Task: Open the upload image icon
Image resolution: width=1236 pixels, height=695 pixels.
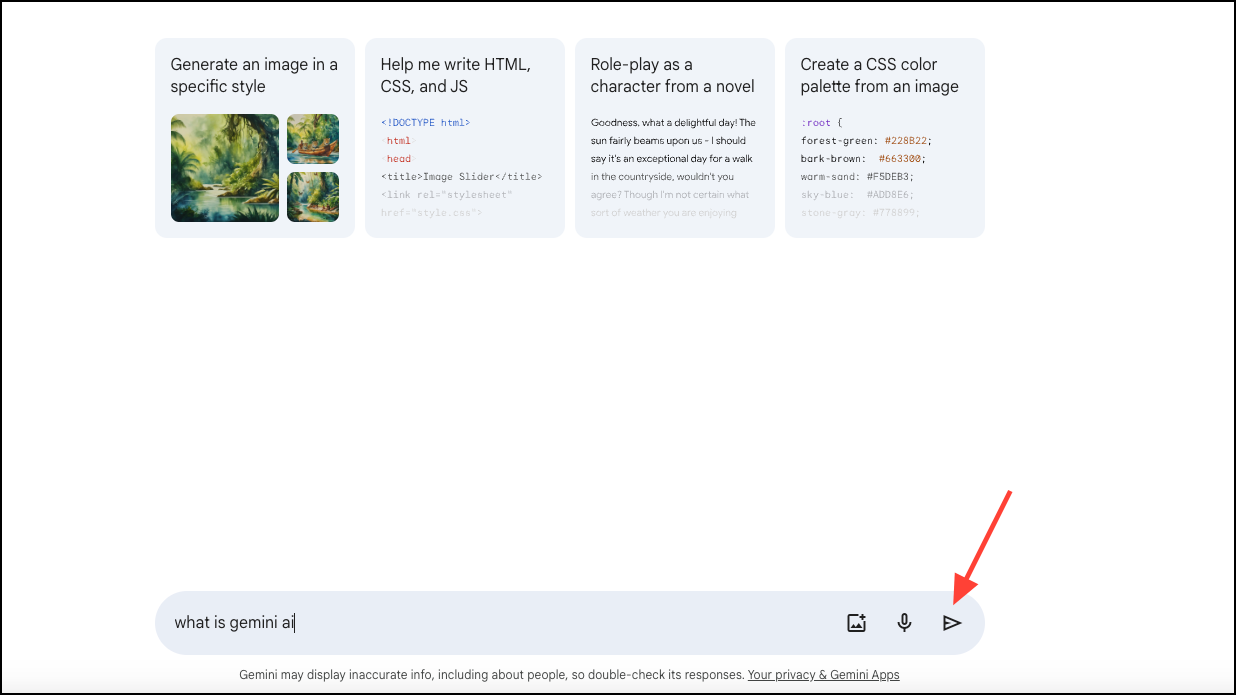Action: (x=856, y=623)
